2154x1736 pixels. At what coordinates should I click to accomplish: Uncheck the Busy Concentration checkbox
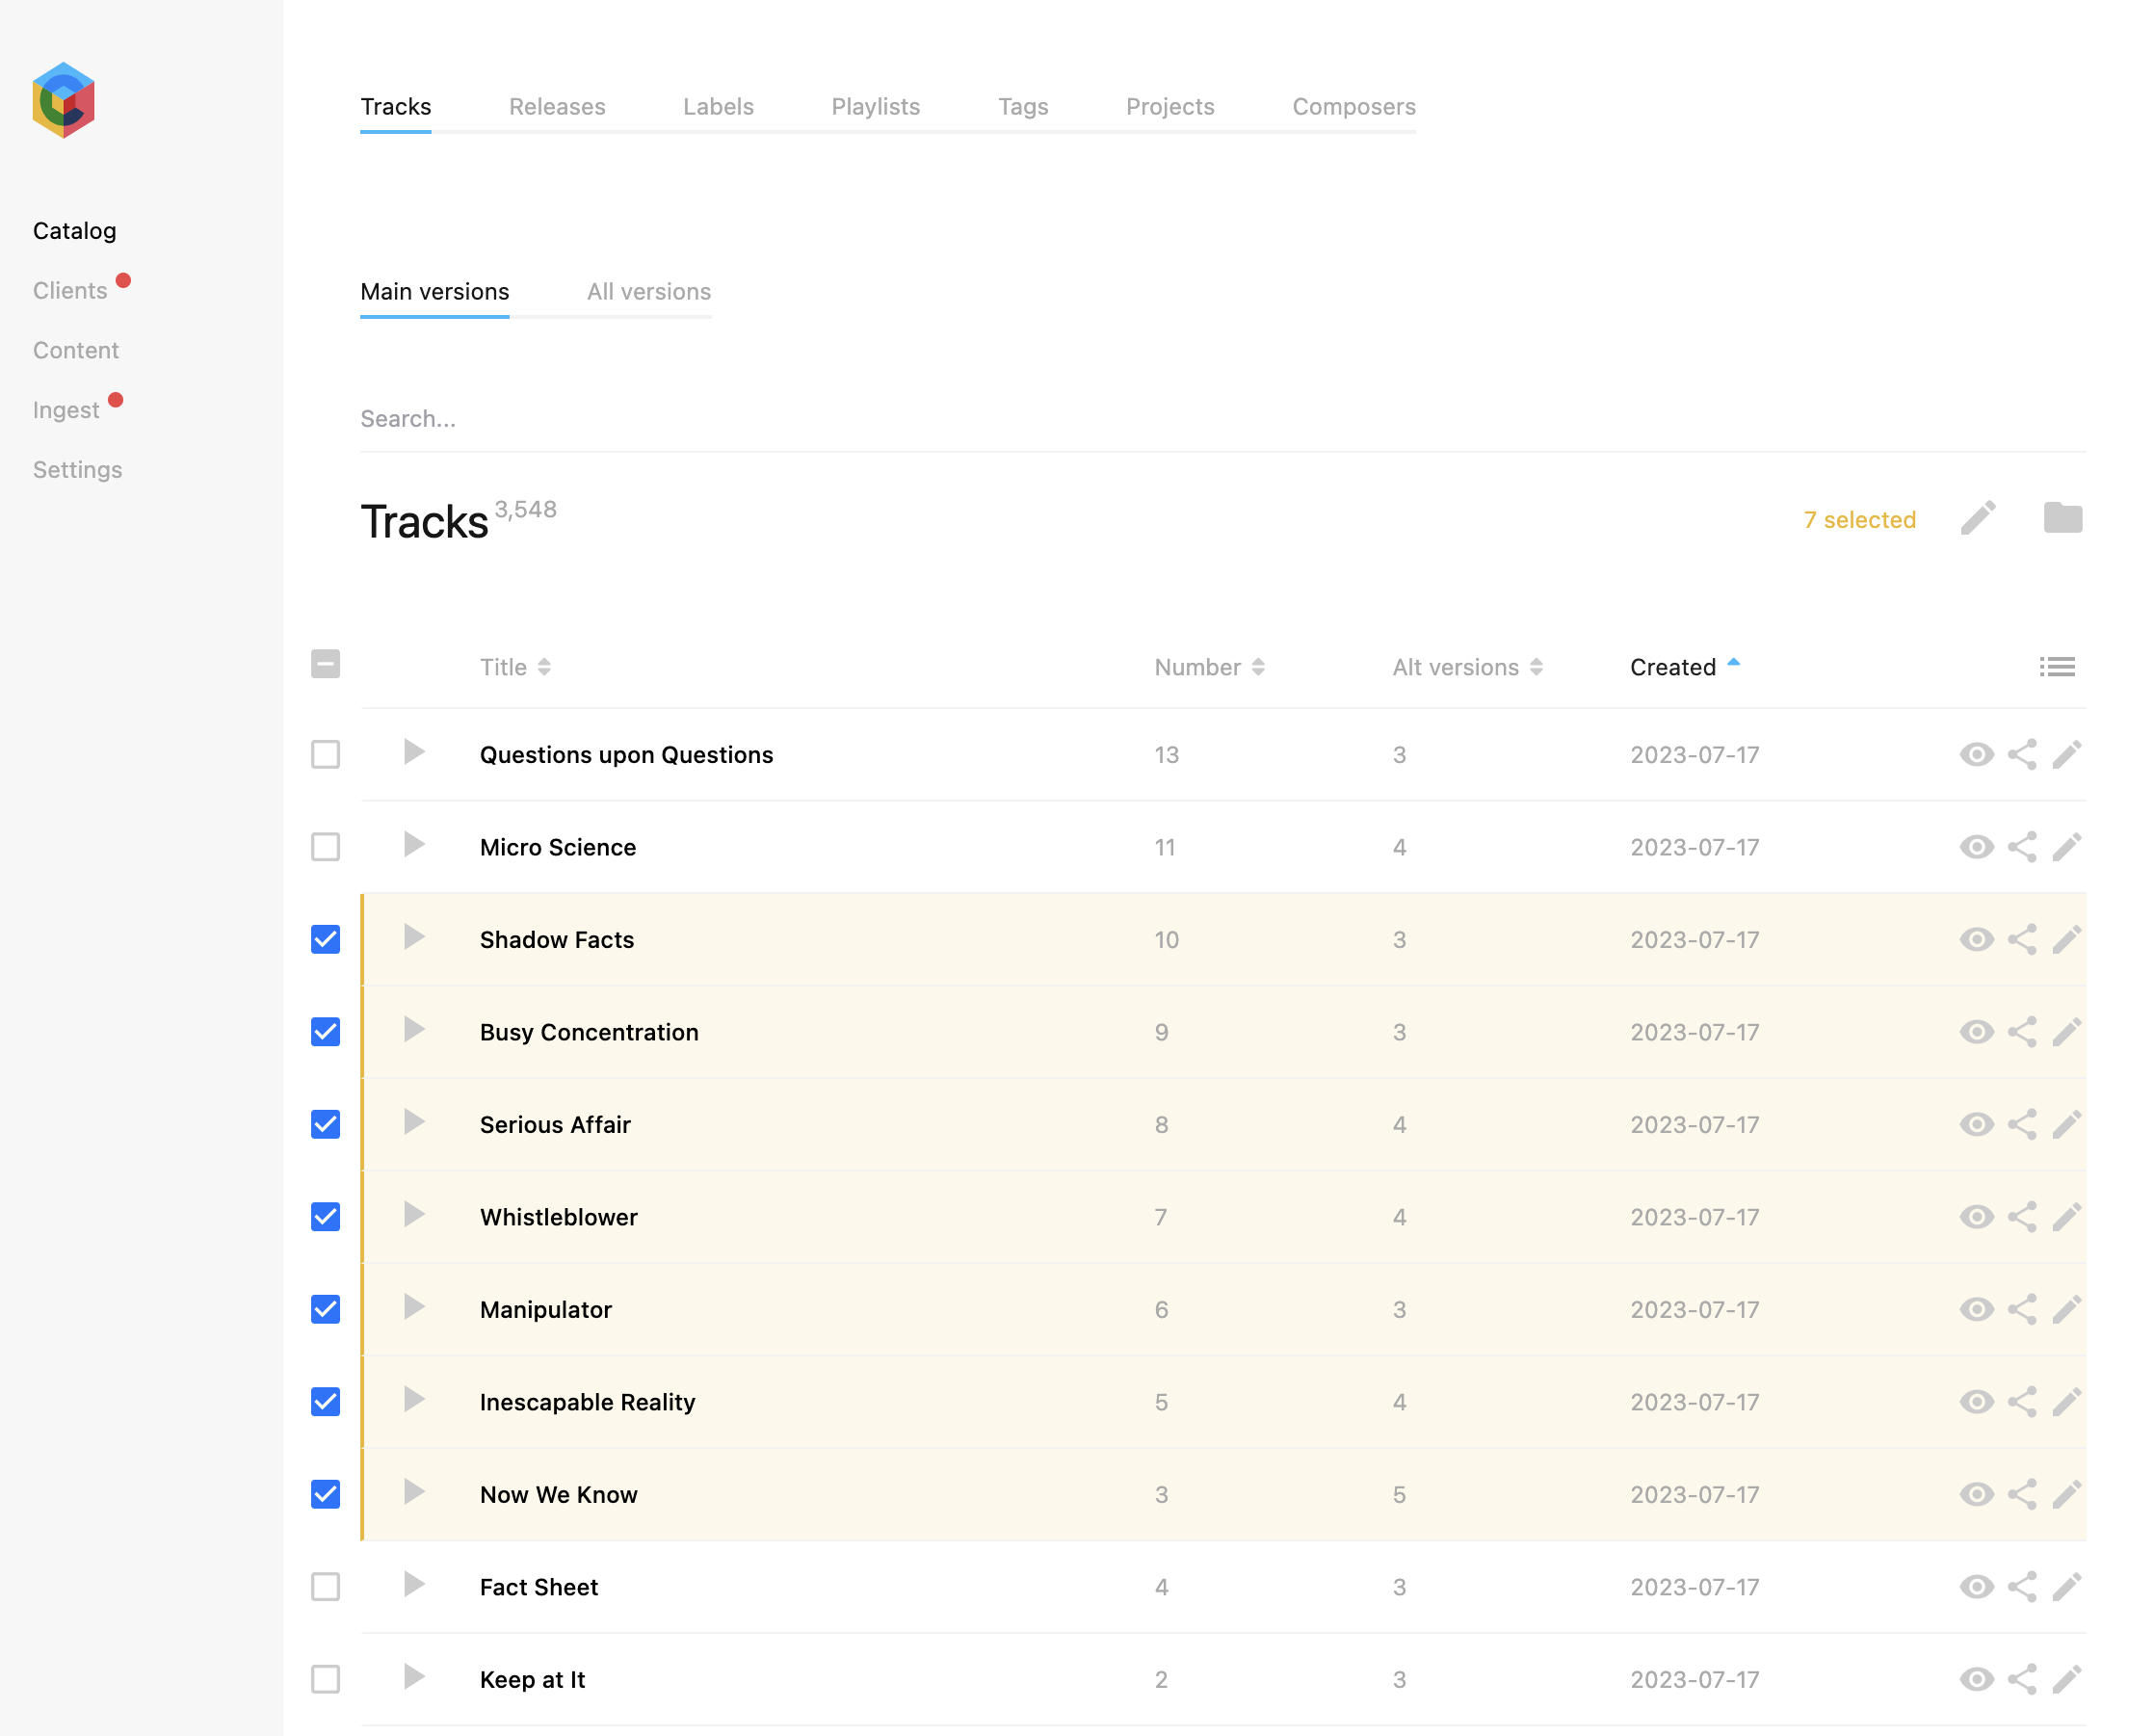[x=325, y=1032]
